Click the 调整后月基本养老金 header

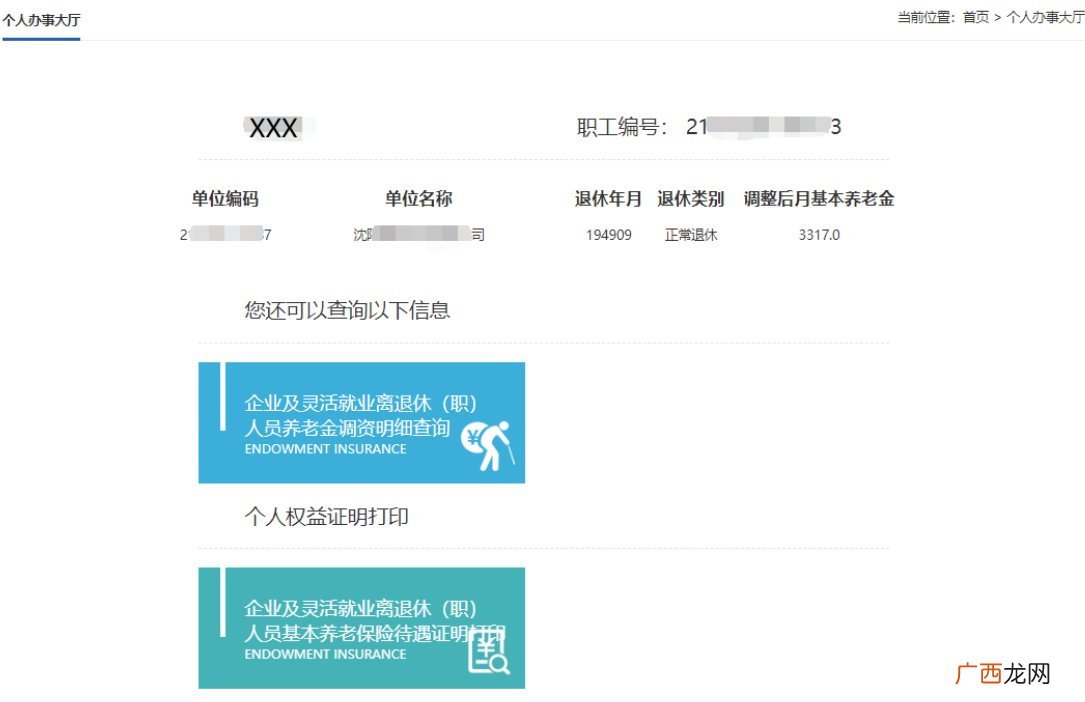click(819, 199)
